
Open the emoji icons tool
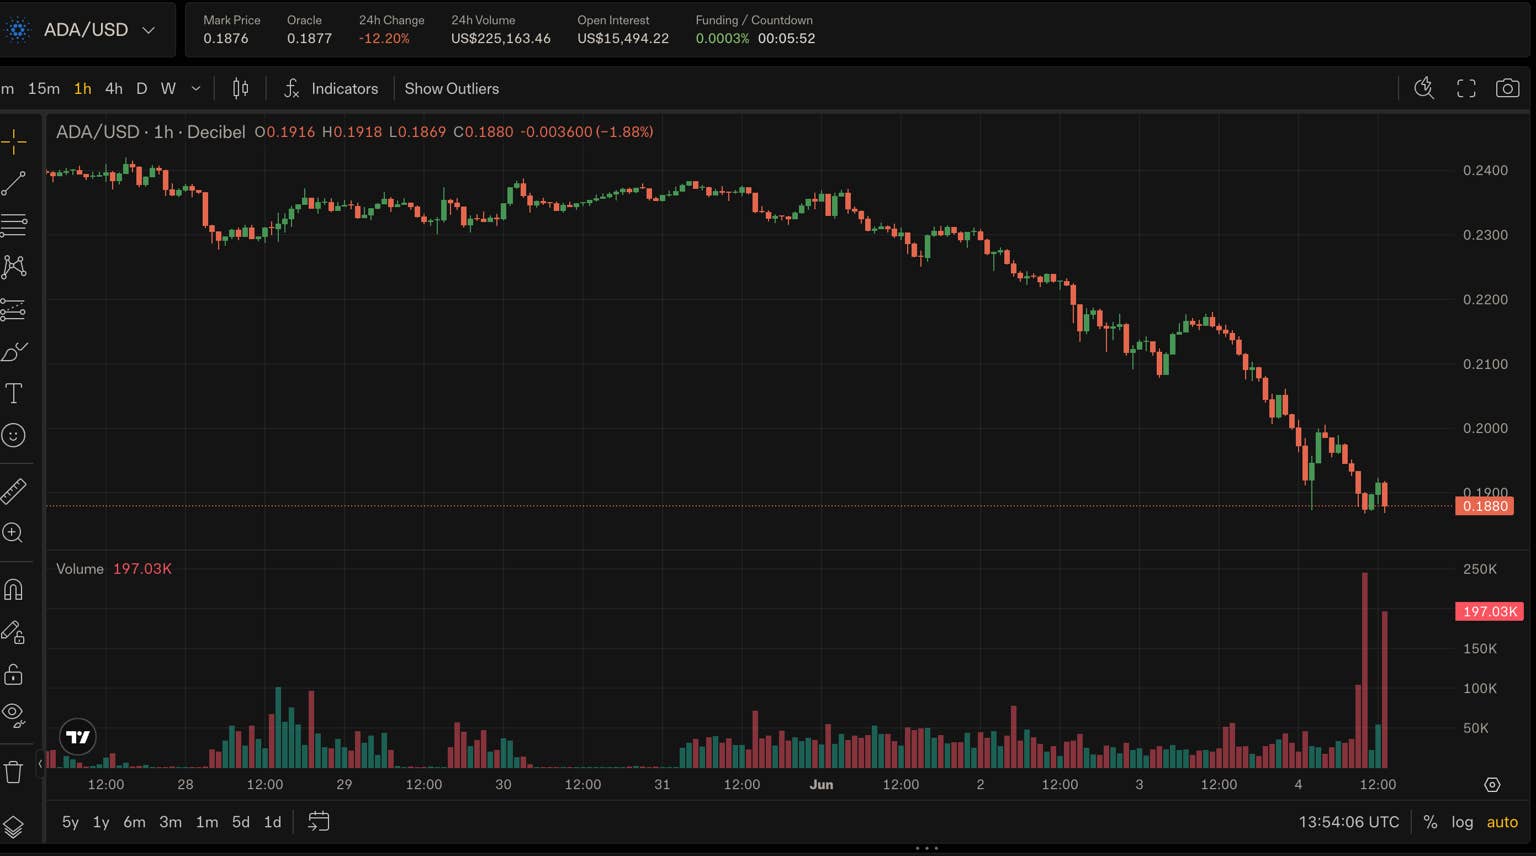pos(14,436)
